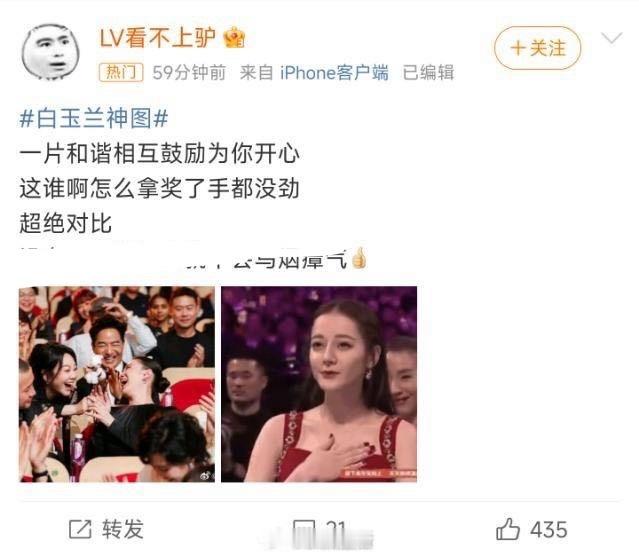Click the thumbs-up like icon
The height and width of the screenshot is (556, 639).
(508, 529)
